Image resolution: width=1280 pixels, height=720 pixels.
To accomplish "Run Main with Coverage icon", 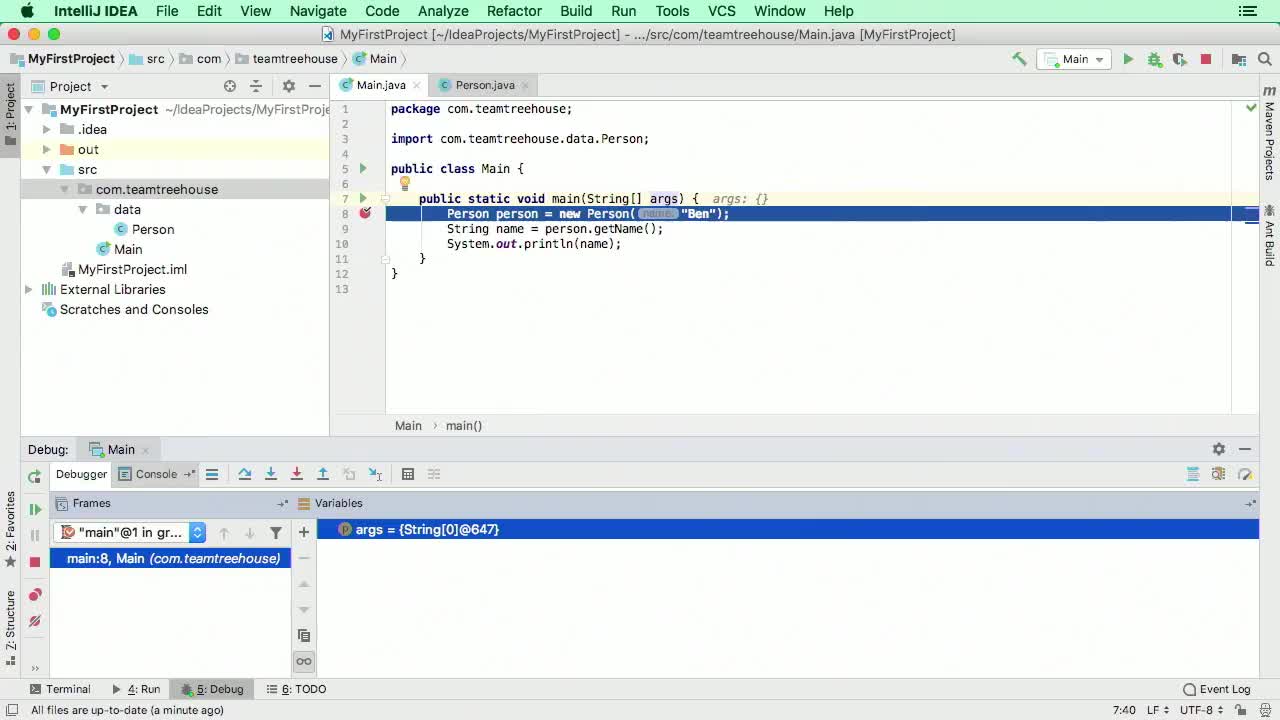I will (x=1180, y=59).
